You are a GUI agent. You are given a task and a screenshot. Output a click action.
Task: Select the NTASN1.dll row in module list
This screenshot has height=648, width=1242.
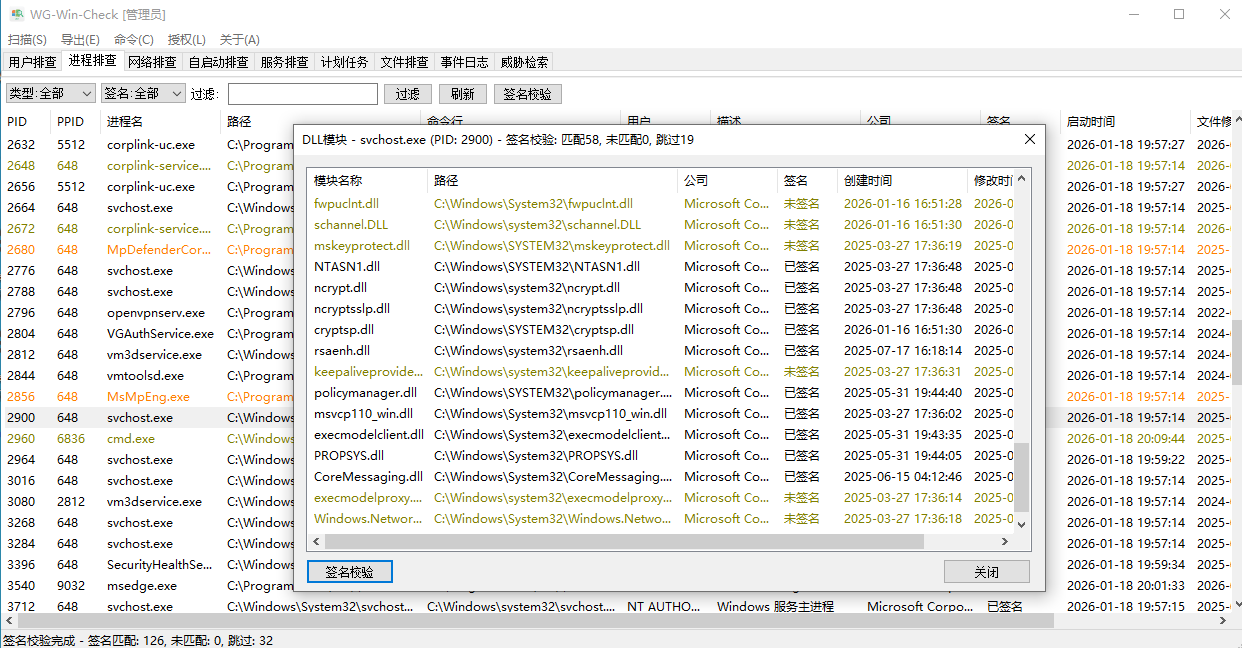click(347, 267)
